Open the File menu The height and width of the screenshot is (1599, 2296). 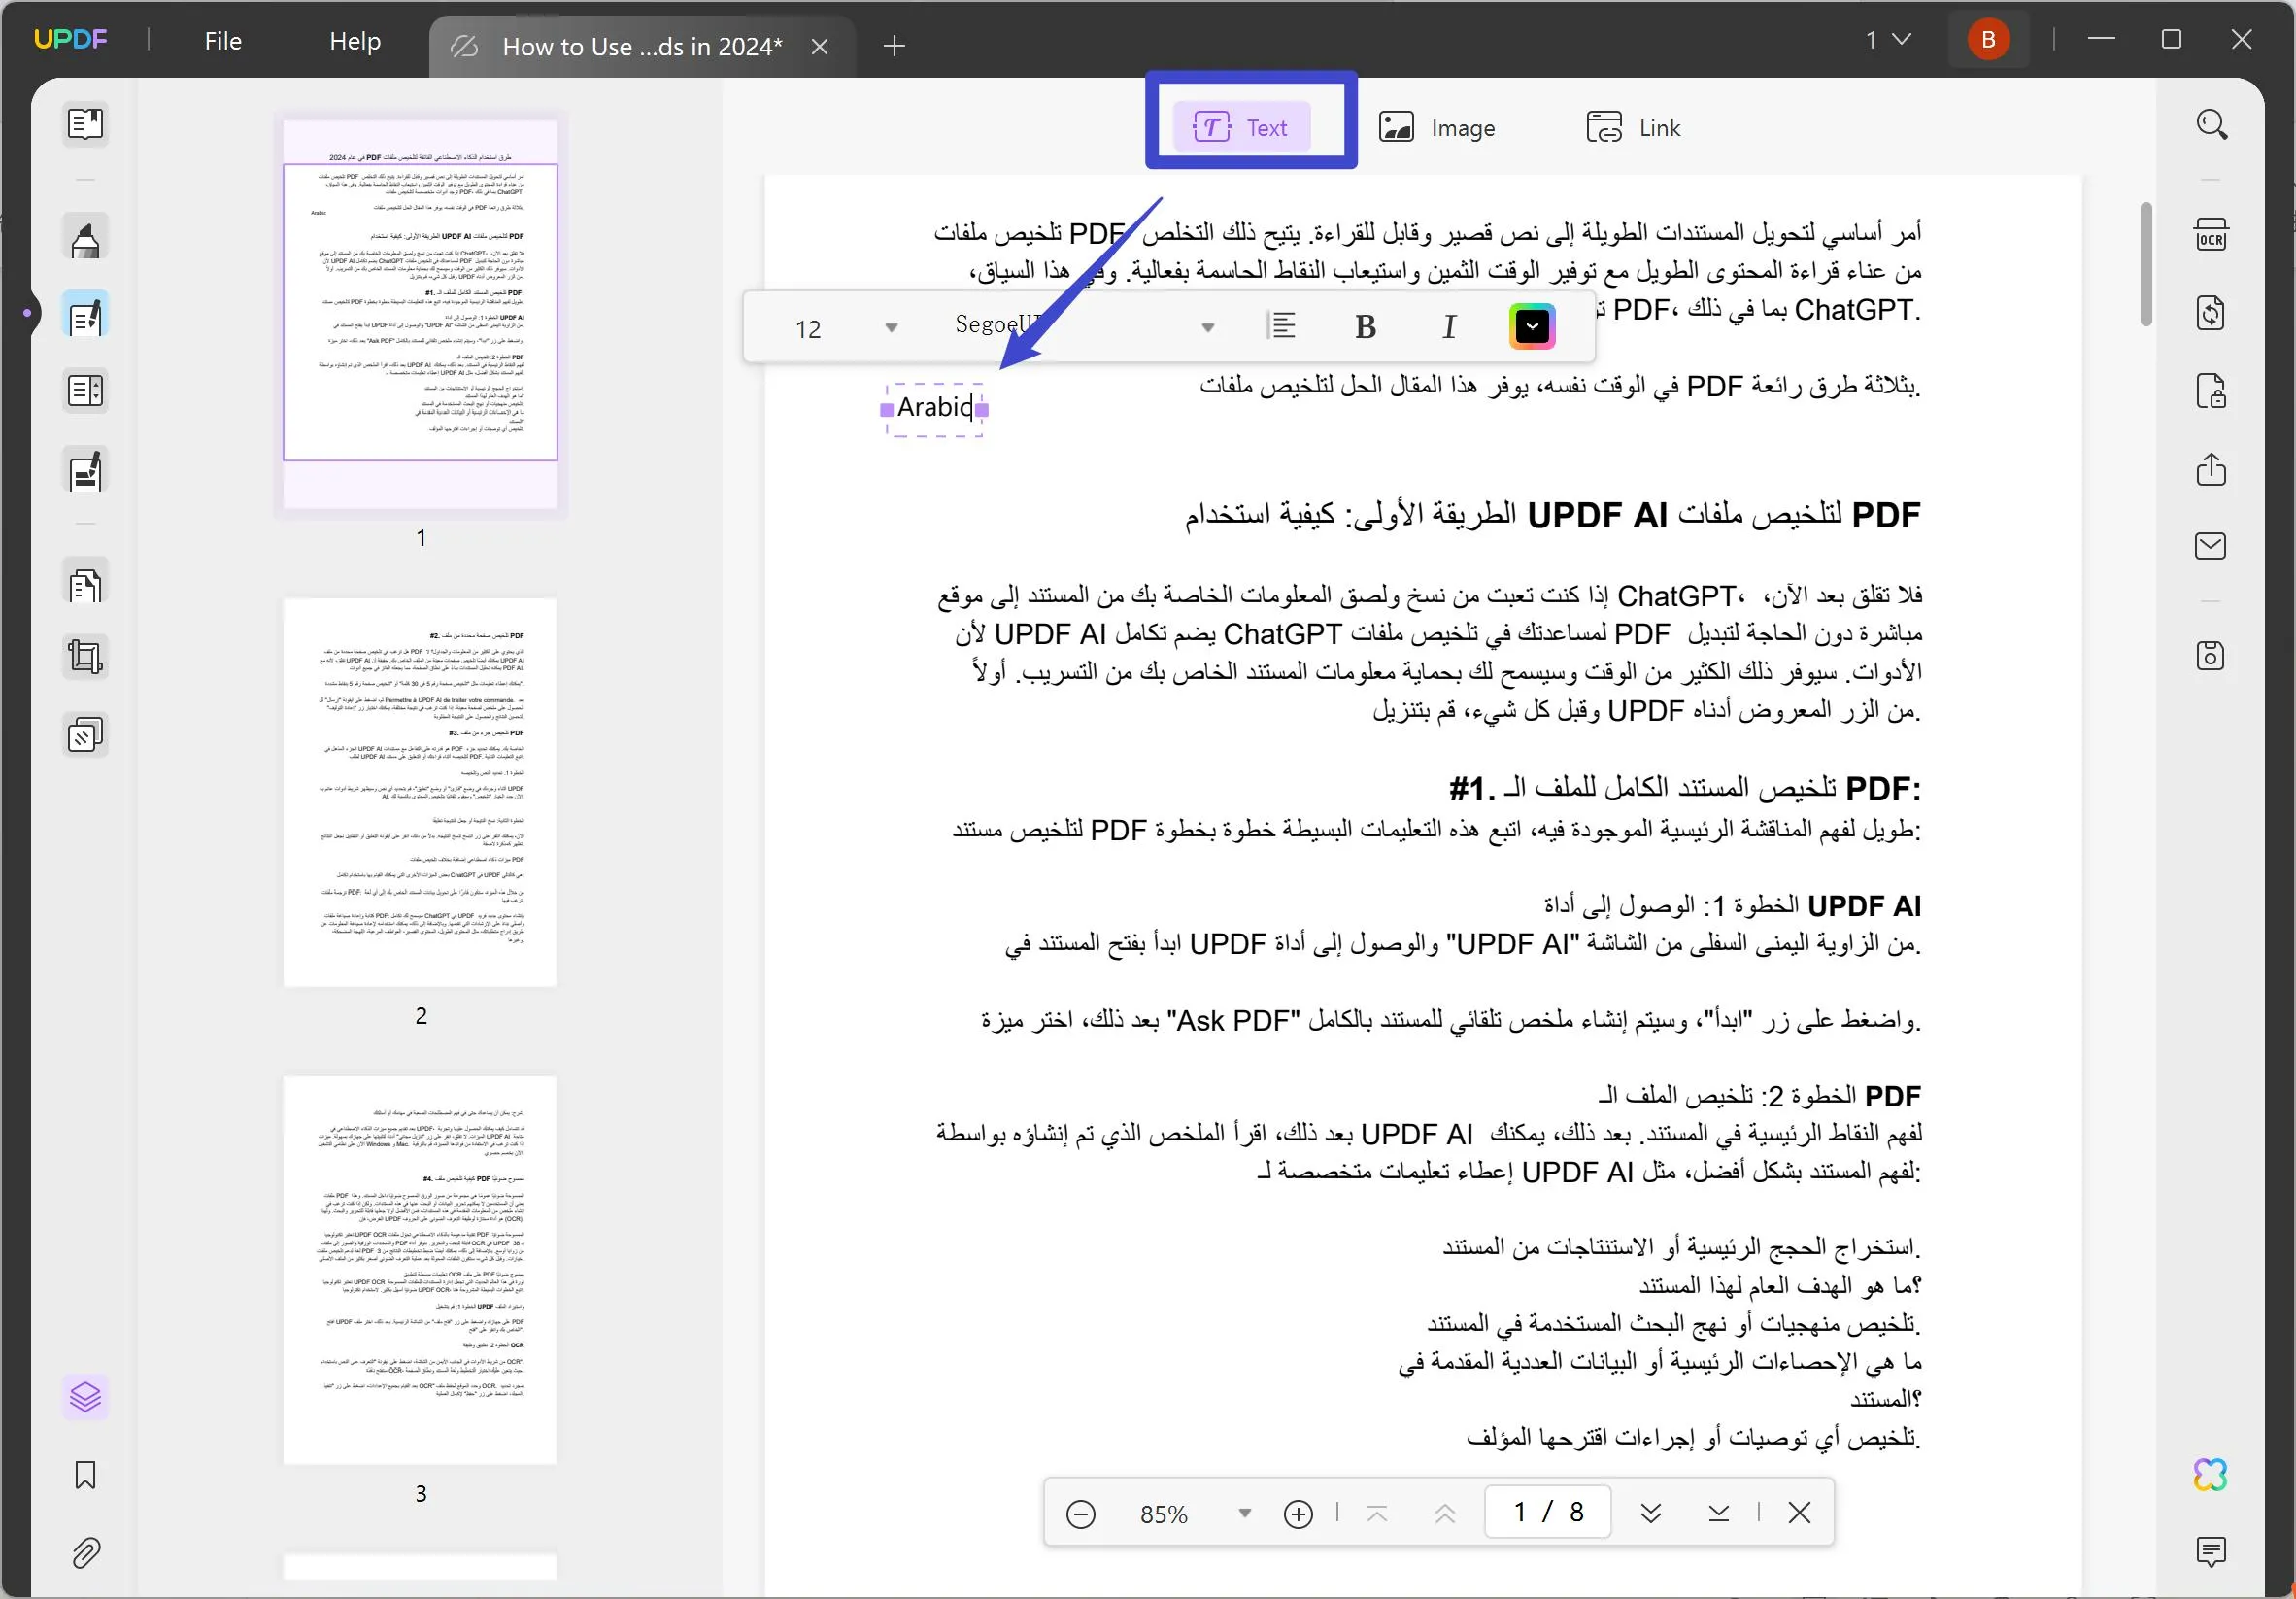(x=223, y=41)
